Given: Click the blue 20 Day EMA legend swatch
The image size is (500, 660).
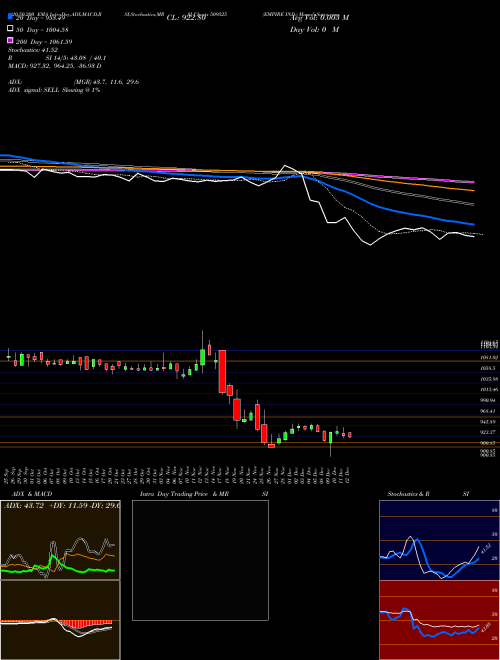Looking at the screenshot, I should pyautogui.click(x=10, y=16).
